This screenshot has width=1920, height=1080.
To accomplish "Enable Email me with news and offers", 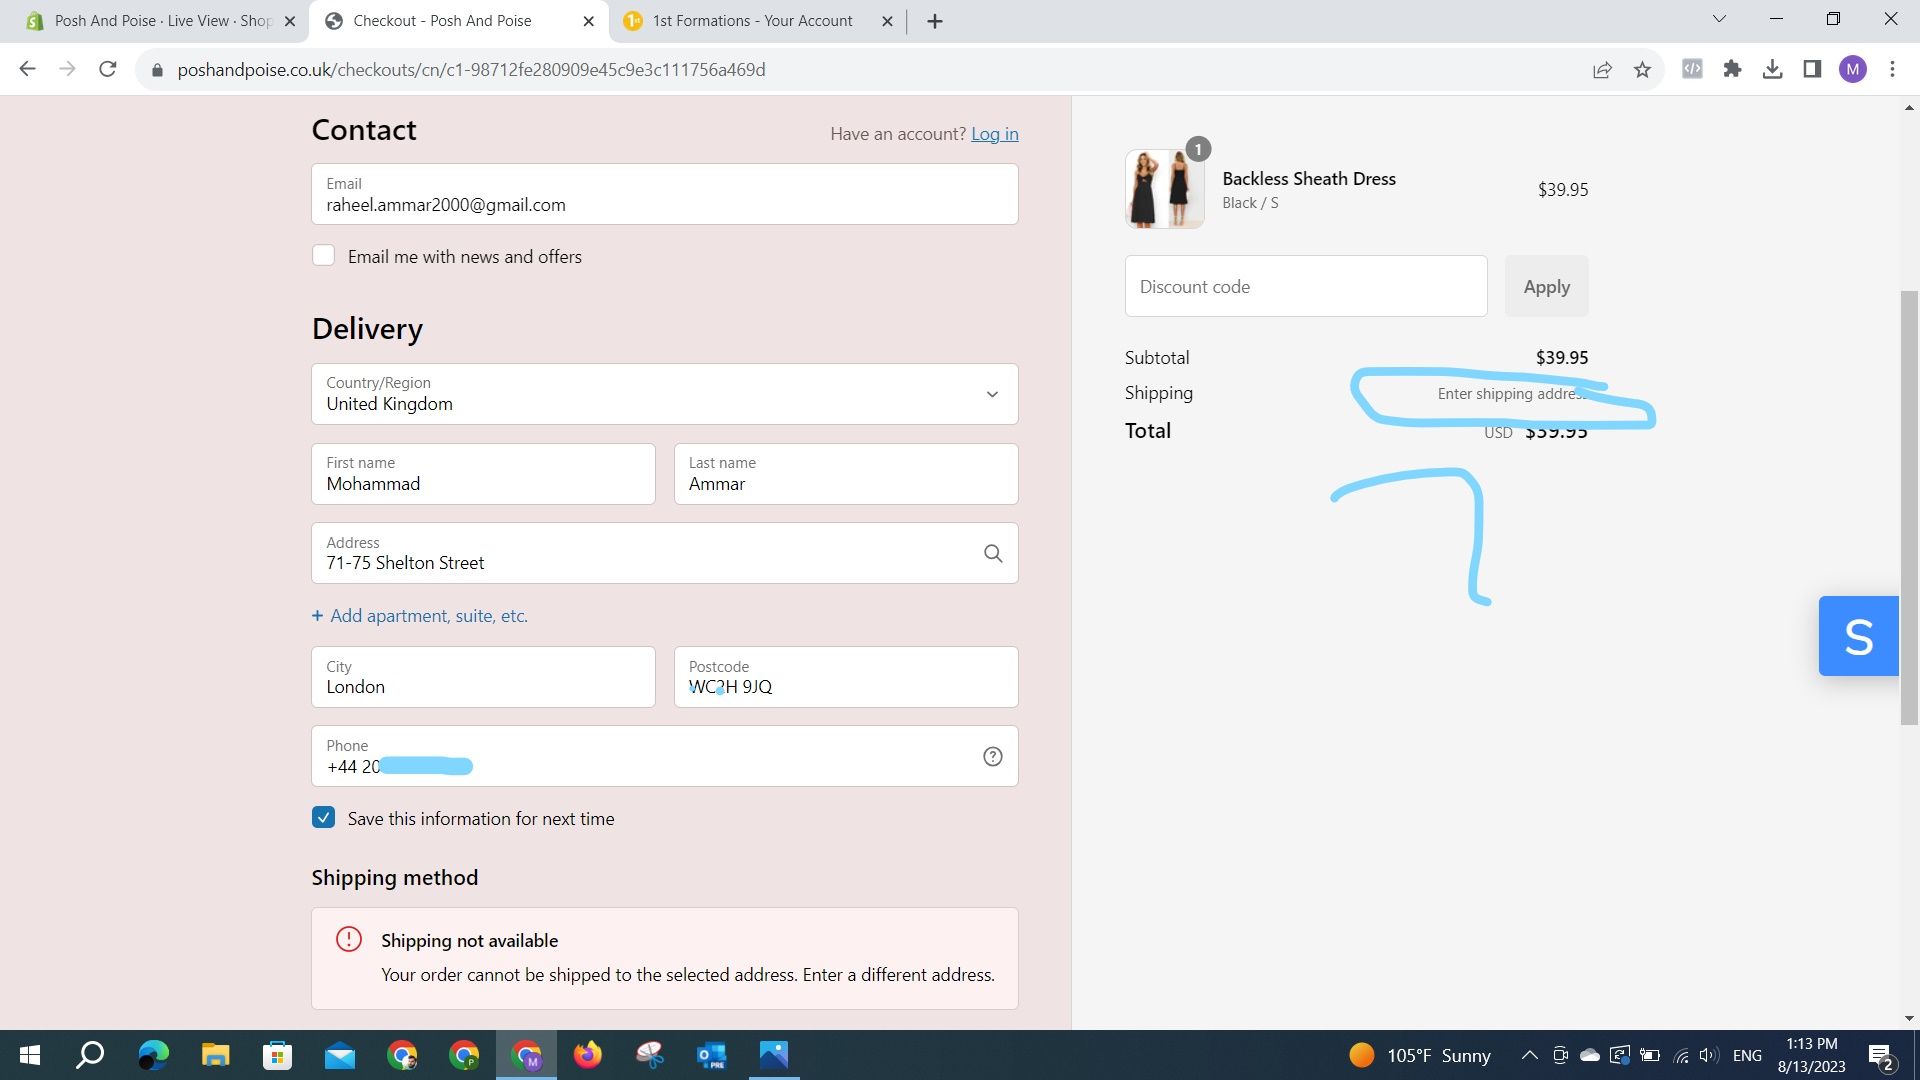I will [323, 256].
